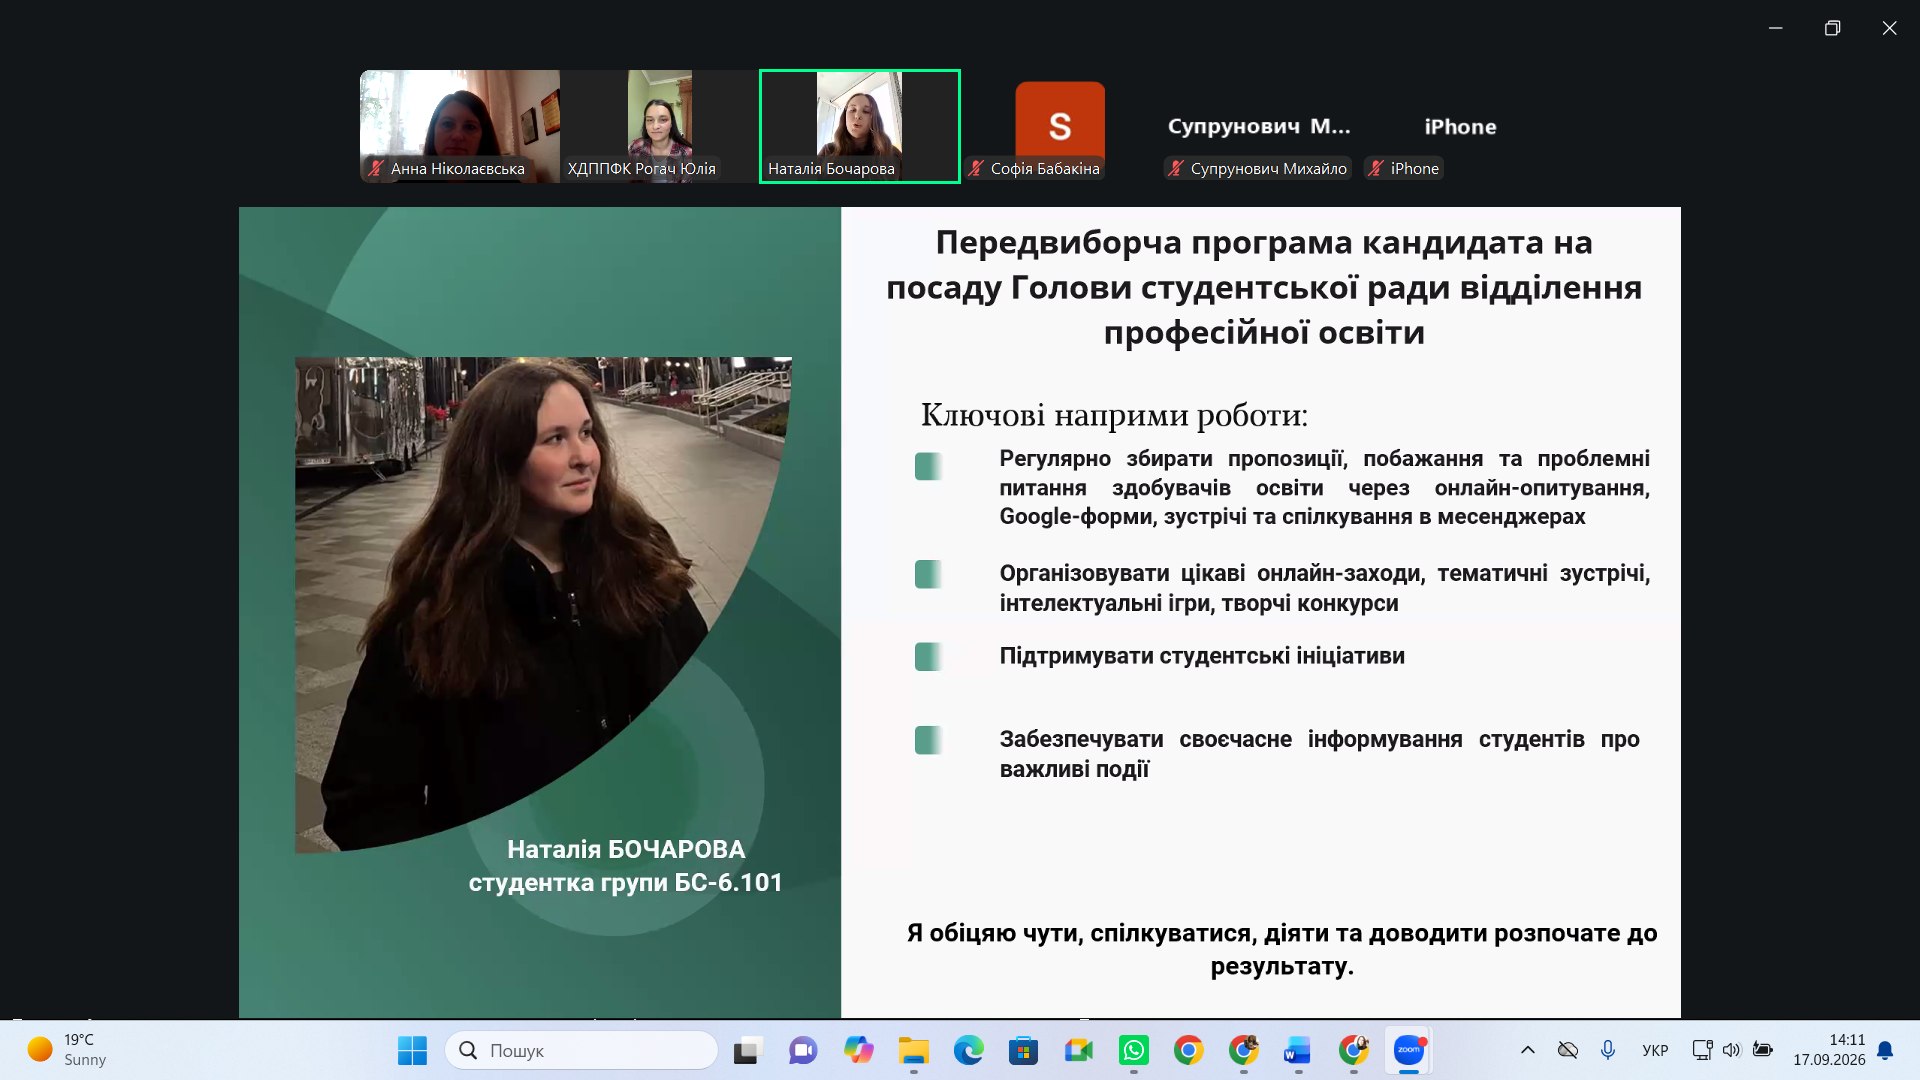This screenshot has width=1920, height=1080.
Task: Click the slide title starting 'Передвиборча програма кандидата'
Action: point(1264,287)
